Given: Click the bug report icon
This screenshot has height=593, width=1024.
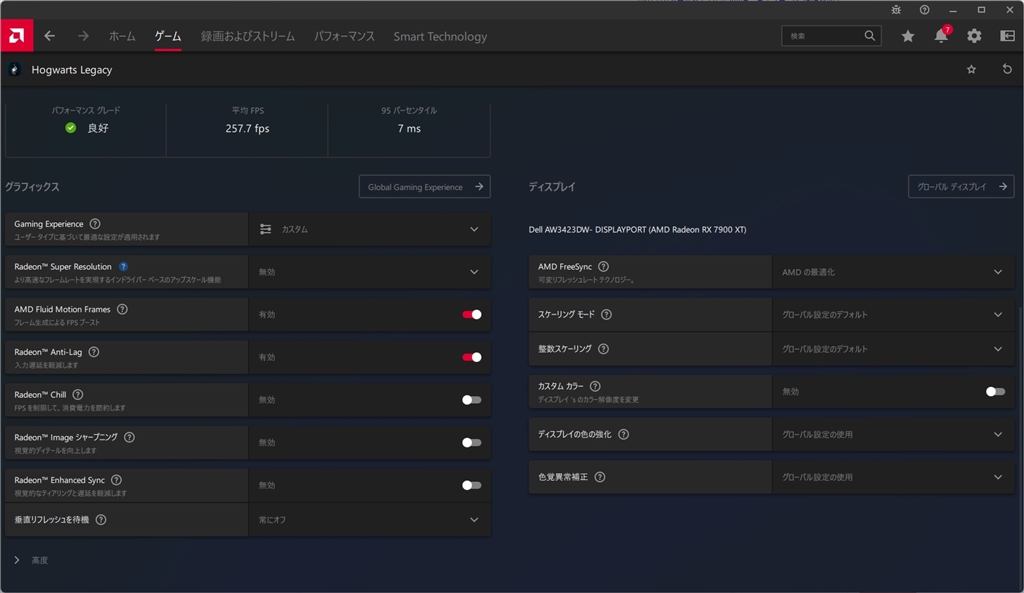Looking at the screenshot, I should [896, 10].
